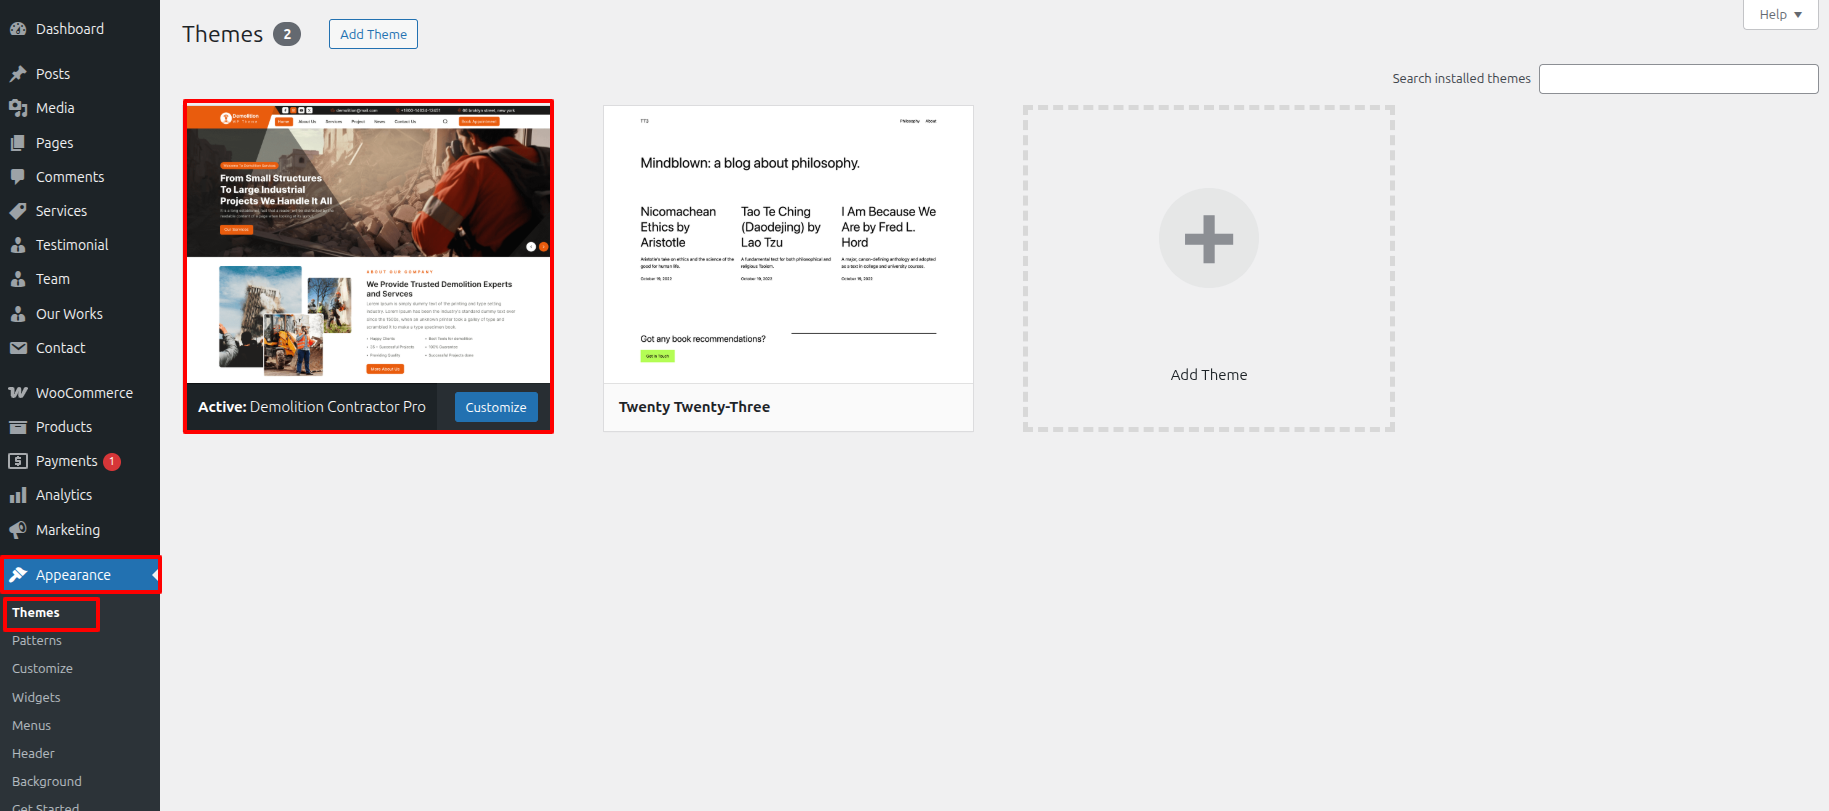Viewport: 1829px width, 811px height.
Task: Open the Patterns submenu item
Action: 37,640
